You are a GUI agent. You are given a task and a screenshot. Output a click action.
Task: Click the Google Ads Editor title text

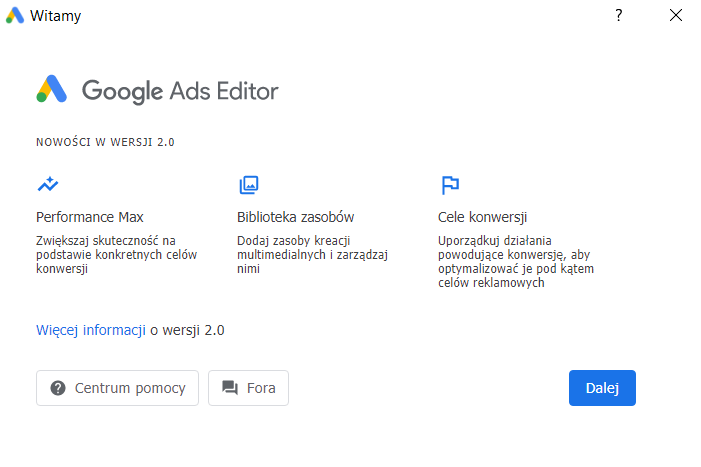tap(180, 92)
